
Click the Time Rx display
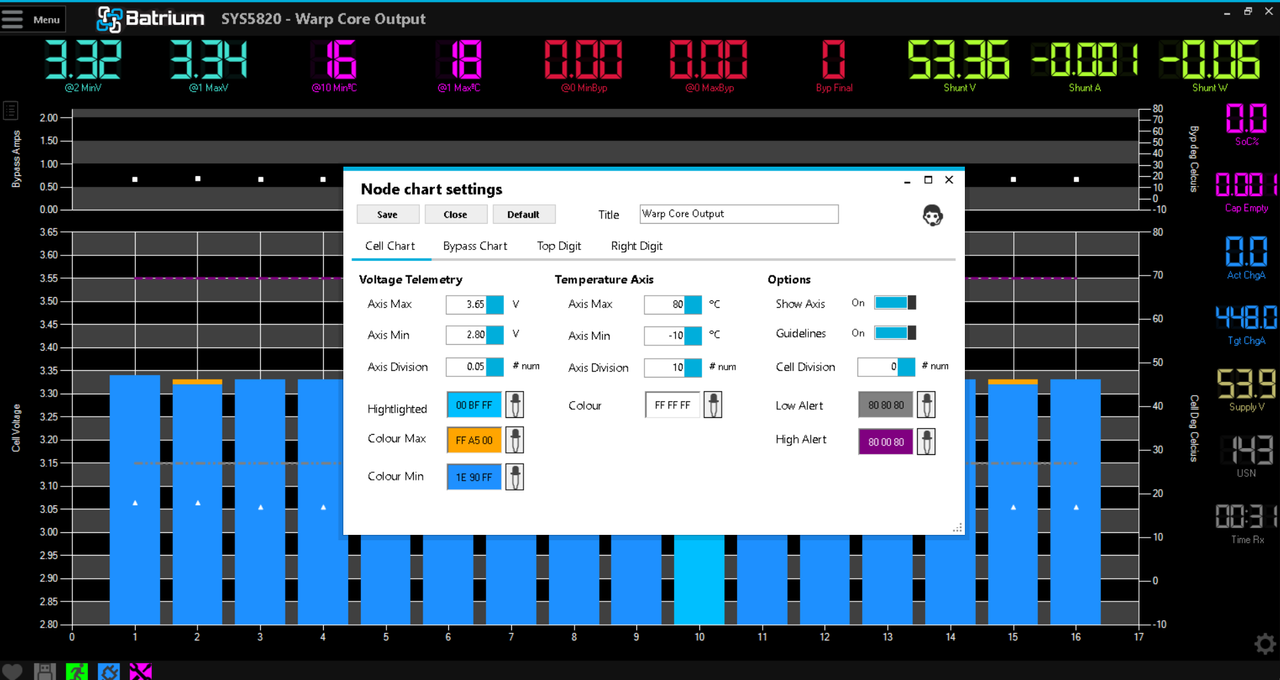[1247, 517]
